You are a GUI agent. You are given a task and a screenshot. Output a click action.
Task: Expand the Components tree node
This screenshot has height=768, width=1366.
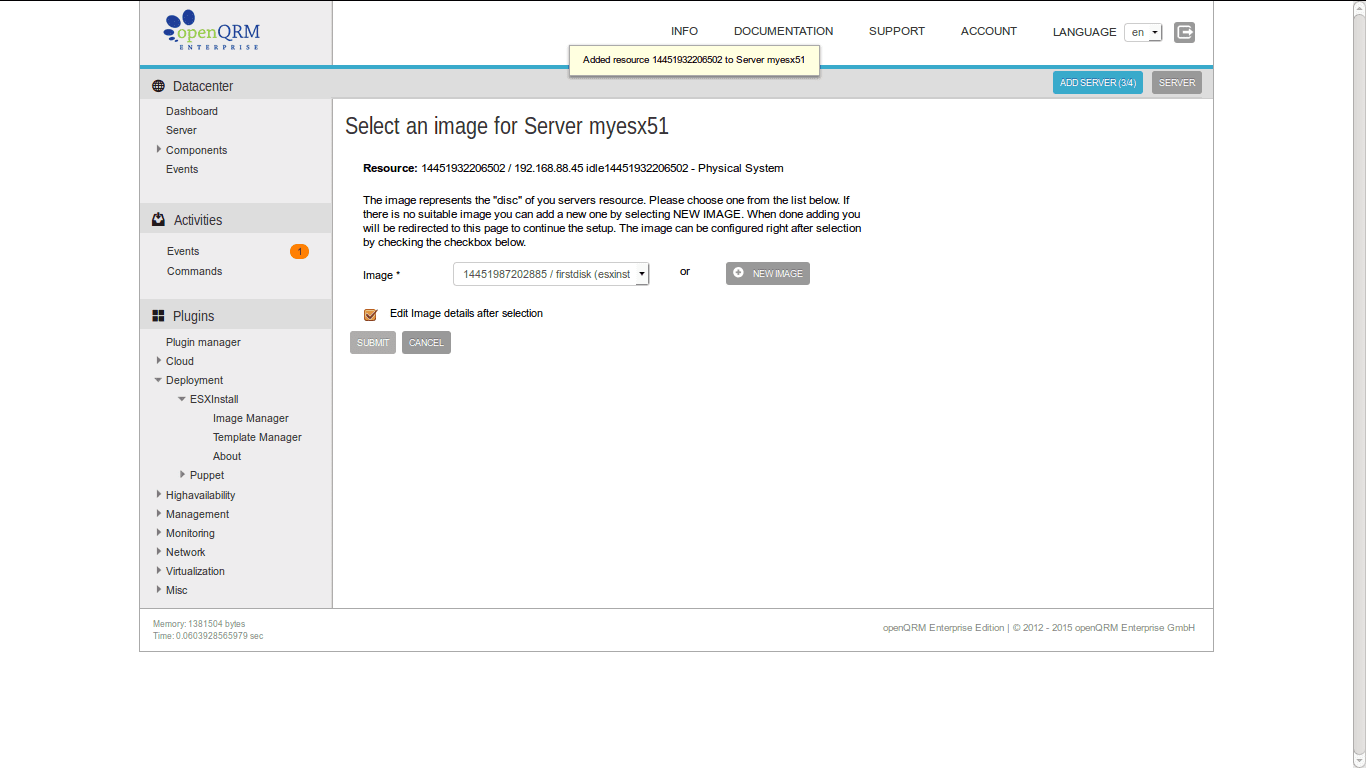(159, 150)
